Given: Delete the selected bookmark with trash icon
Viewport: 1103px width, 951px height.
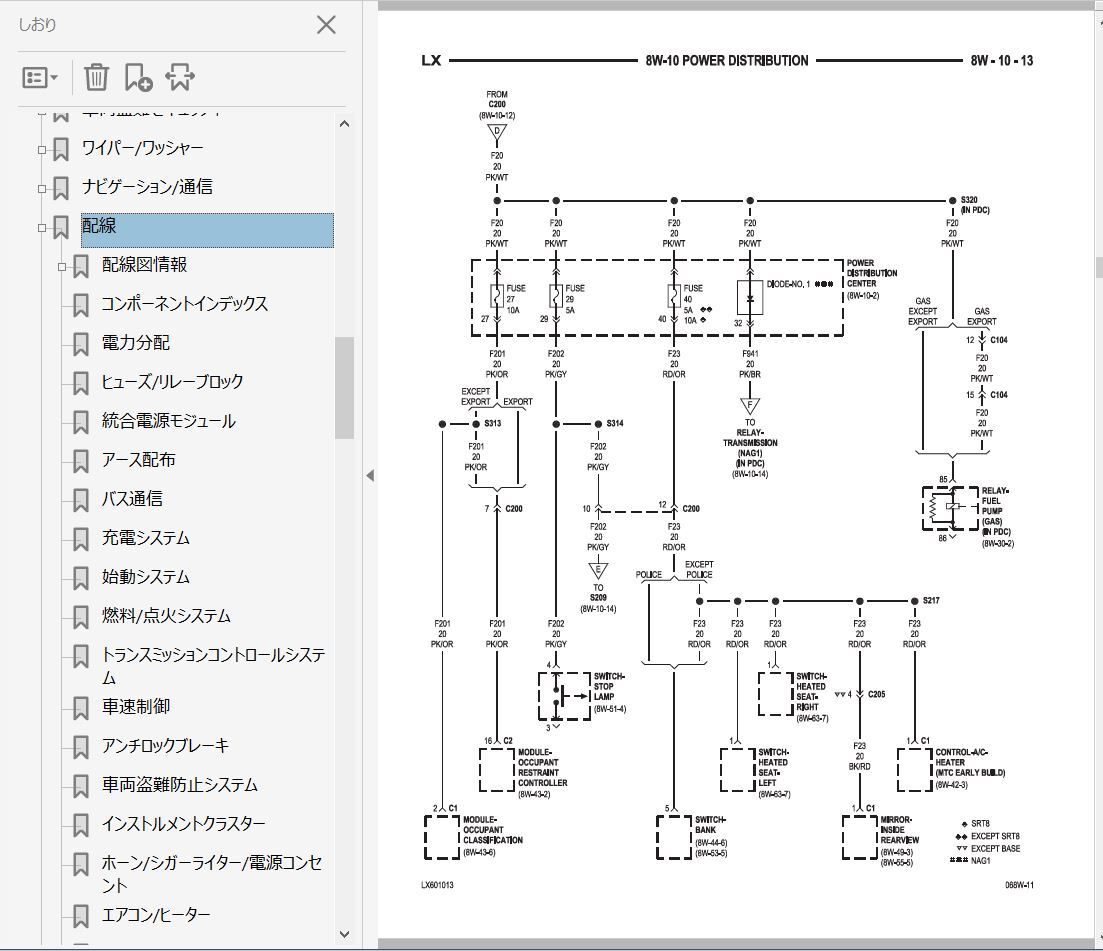Looking at the screenshot, I should [96, 77].
